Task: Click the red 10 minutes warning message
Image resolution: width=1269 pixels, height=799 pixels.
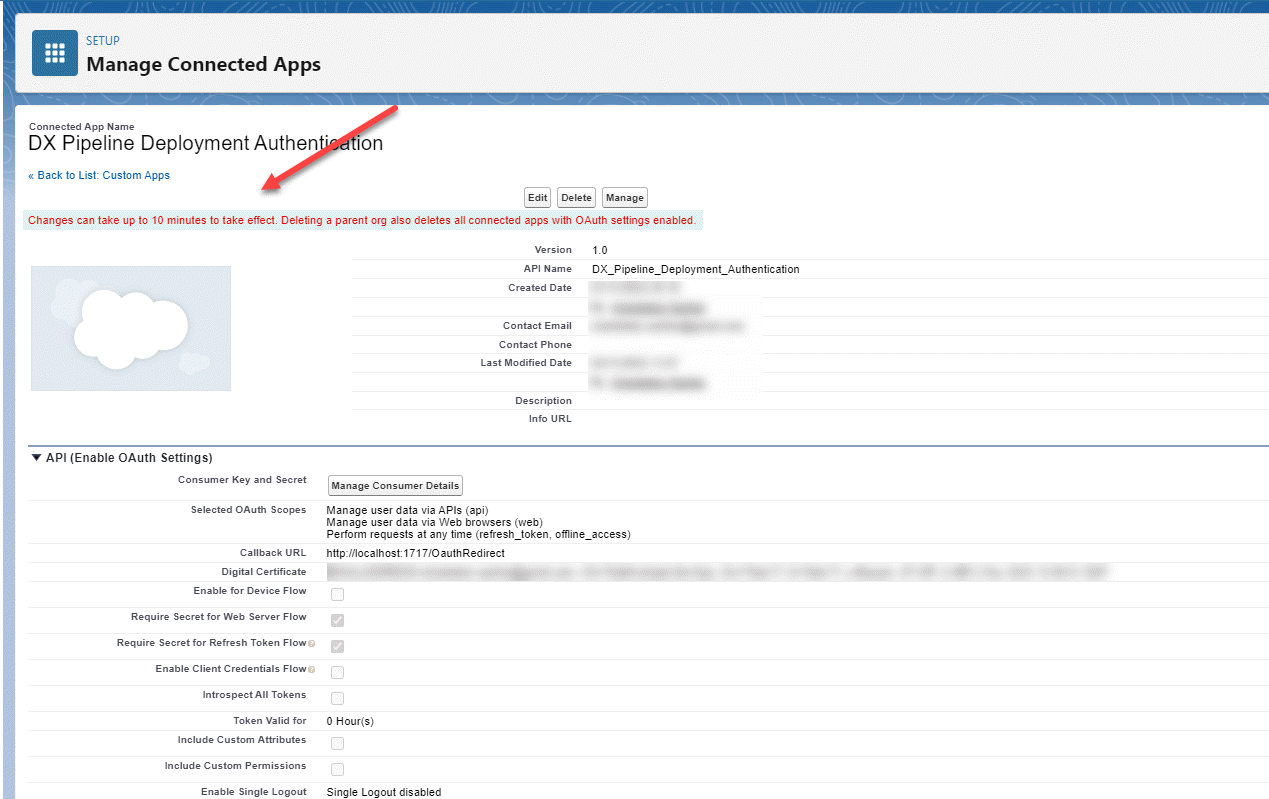Action: tap(362, 220)
